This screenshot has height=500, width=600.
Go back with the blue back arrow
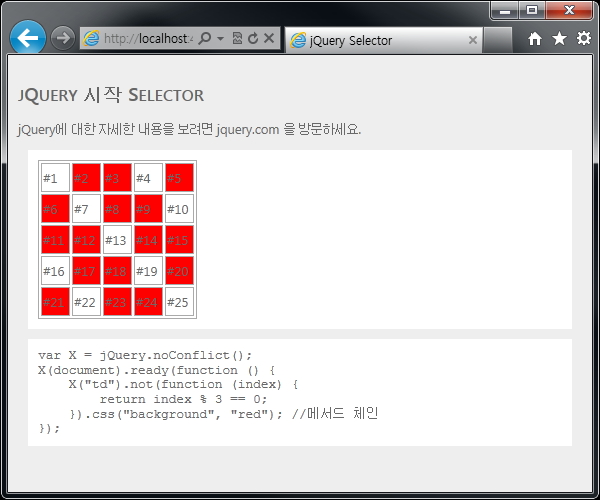click(28, 38)
